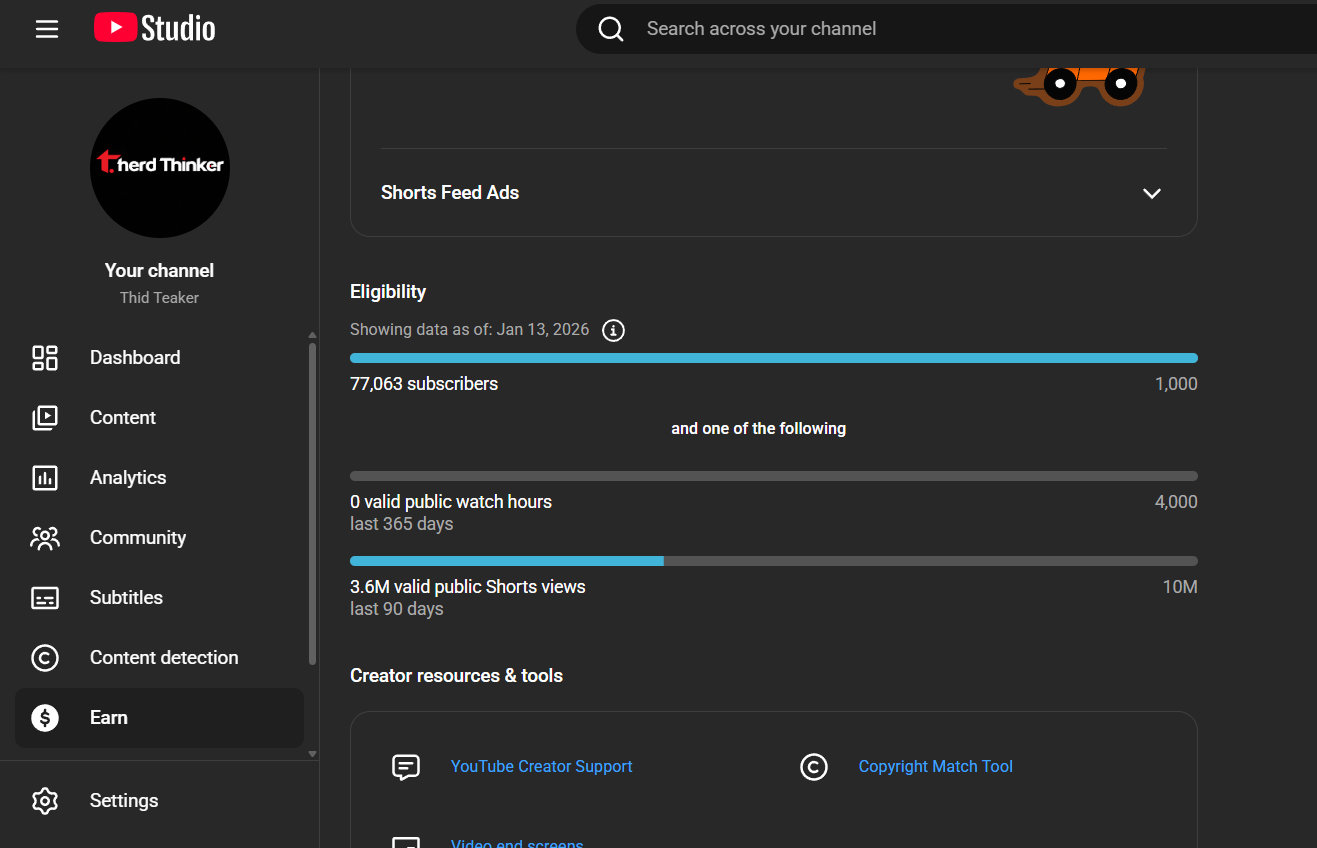Select the Earn menu item
The width and height of the screenshot is (1317, 848).
click(x=109, y=718)
